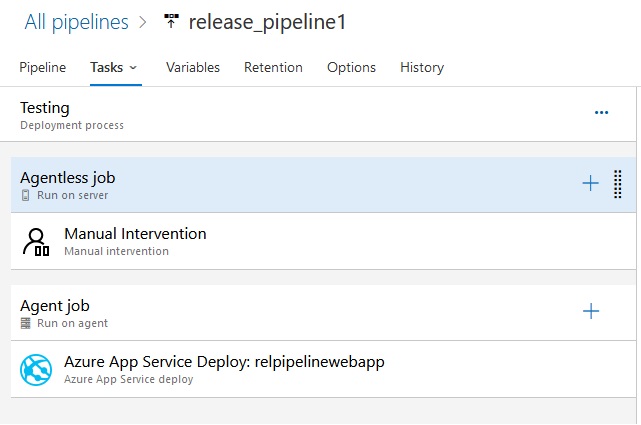Expand the Tasks tab dropdown chevron
The width and height of the screenshot is (641, 425).
pyautogui.click(x=133, y=68)
